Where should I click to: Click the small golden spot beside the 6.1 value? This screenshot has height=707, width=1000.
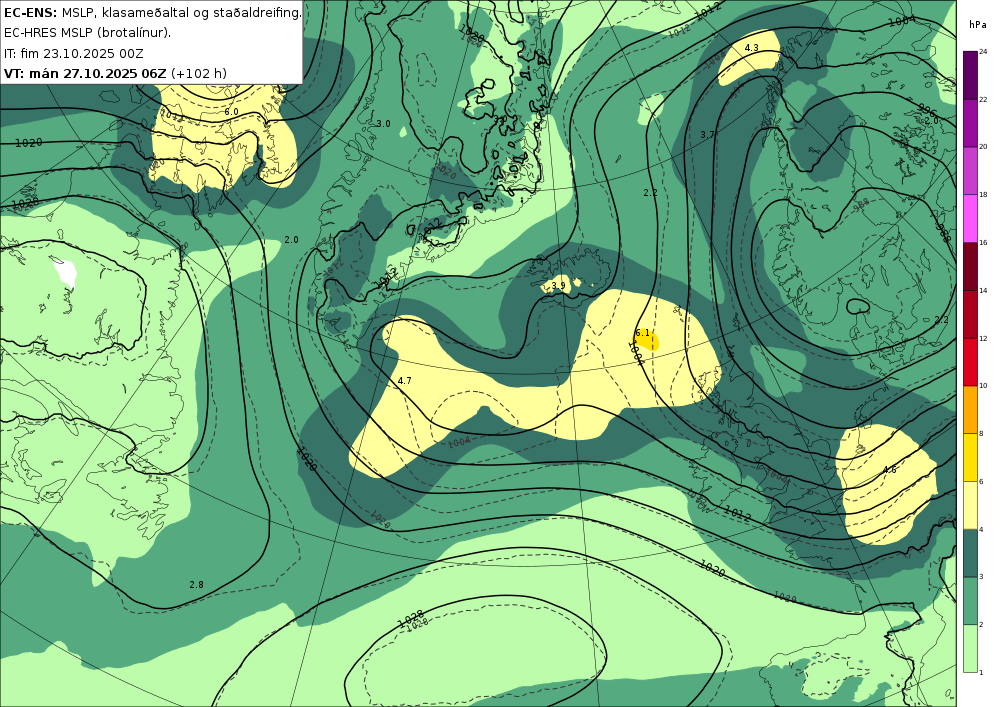[x=651, y=342]
